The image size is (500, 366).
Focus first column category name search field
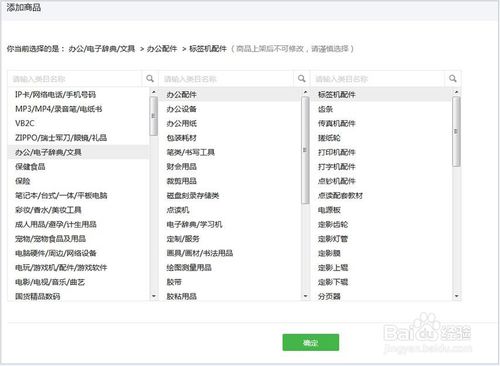[75, 79]
